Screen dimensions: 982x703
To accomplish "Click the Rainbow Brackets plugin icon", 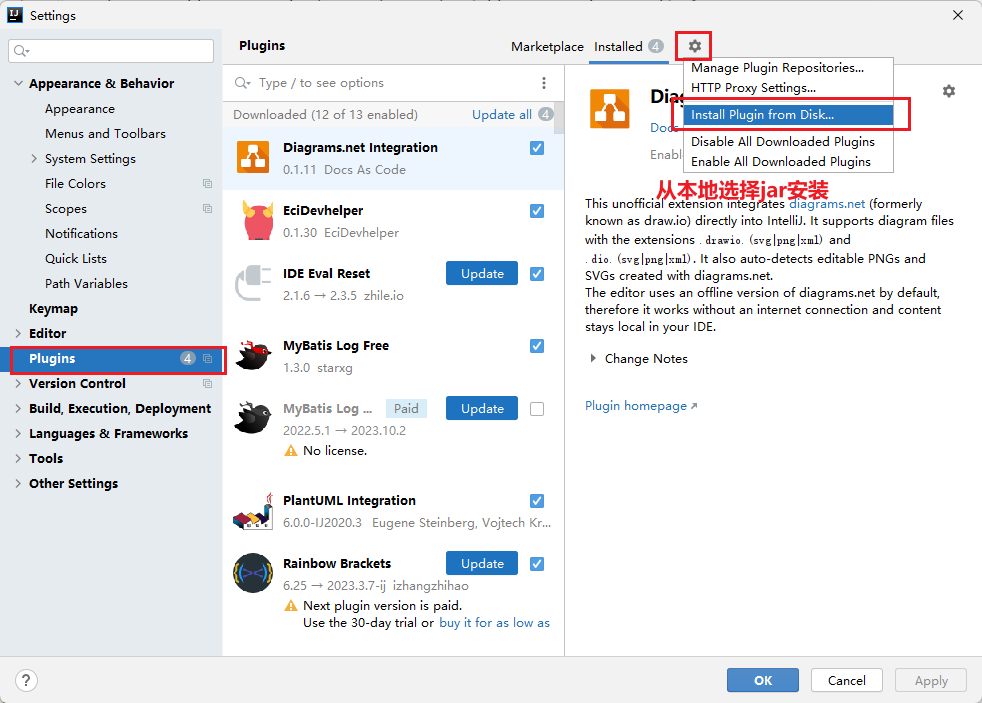I will point(253,573).
